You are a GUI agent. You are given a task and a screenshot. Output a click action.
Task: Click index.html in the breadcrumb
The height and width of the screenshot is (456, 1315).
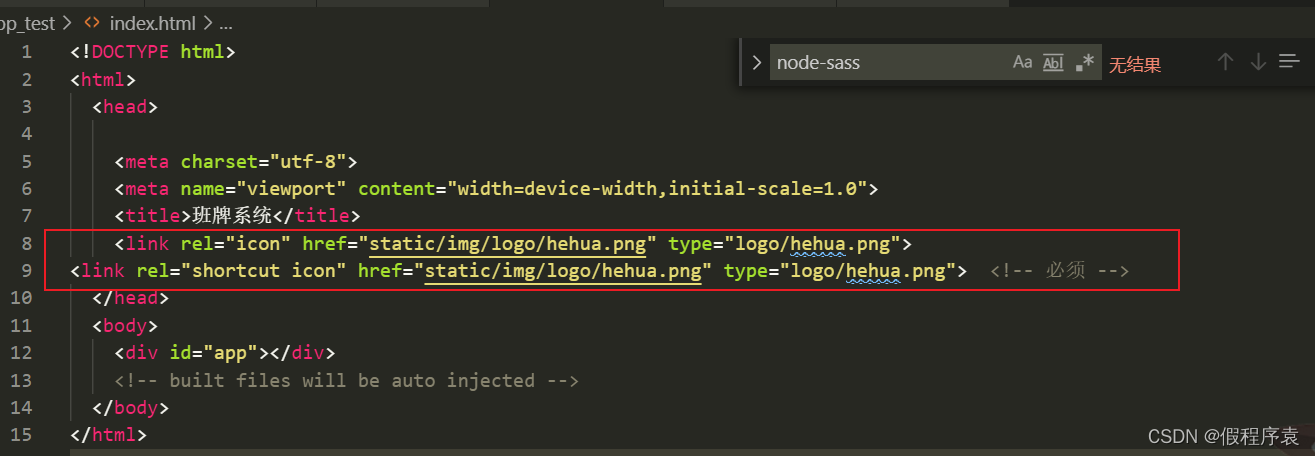(x=152, y=22)
